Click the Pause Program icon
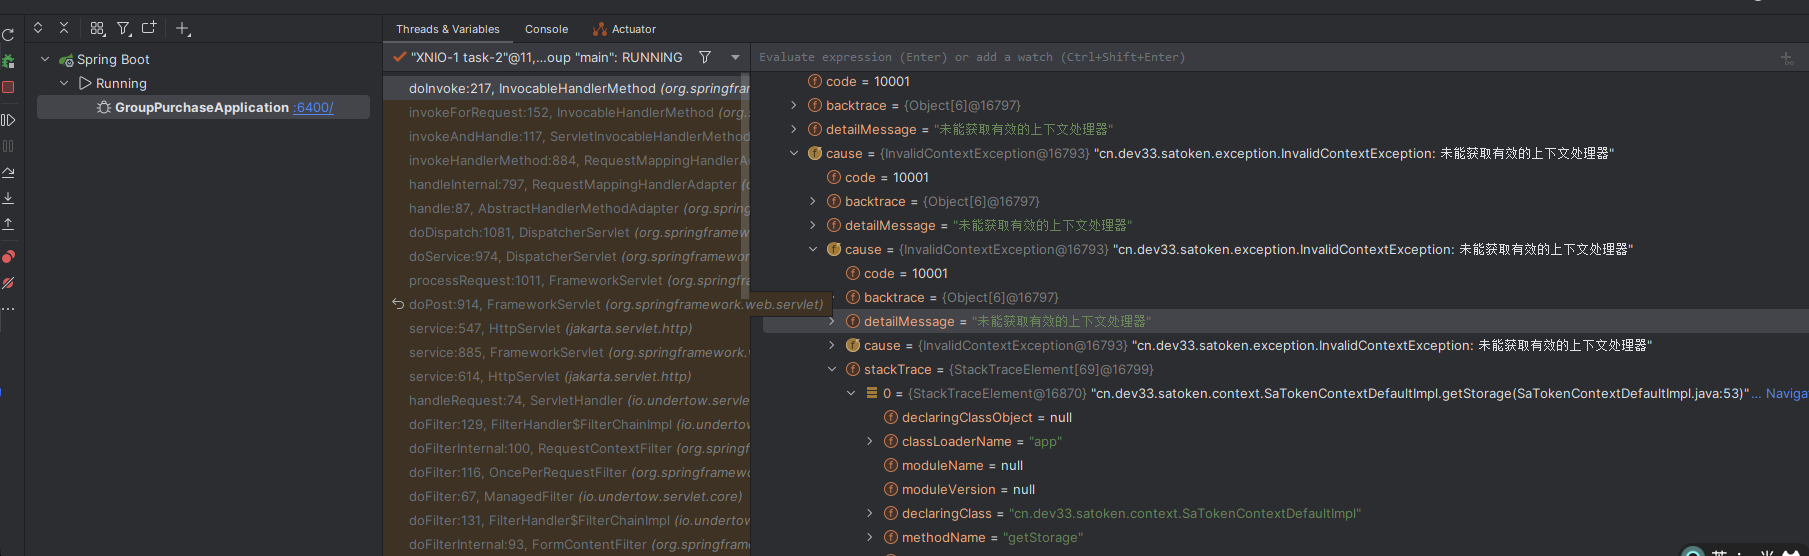This screenshot has width=1809, height=556. 8,146
